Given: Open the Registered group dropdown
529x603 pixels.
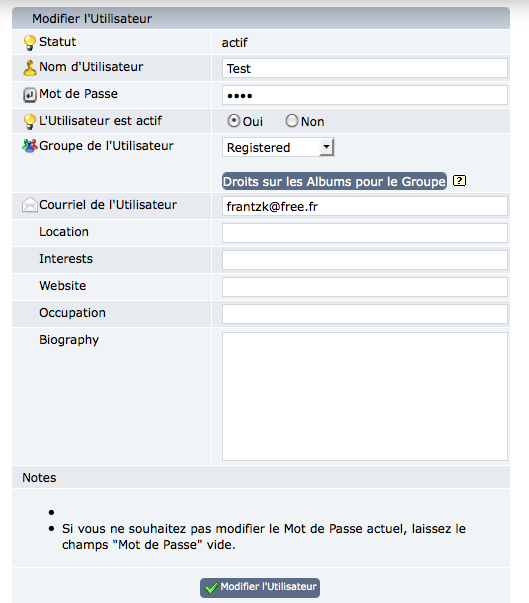Looking at the screenshot, I should [x=278, y=147].
